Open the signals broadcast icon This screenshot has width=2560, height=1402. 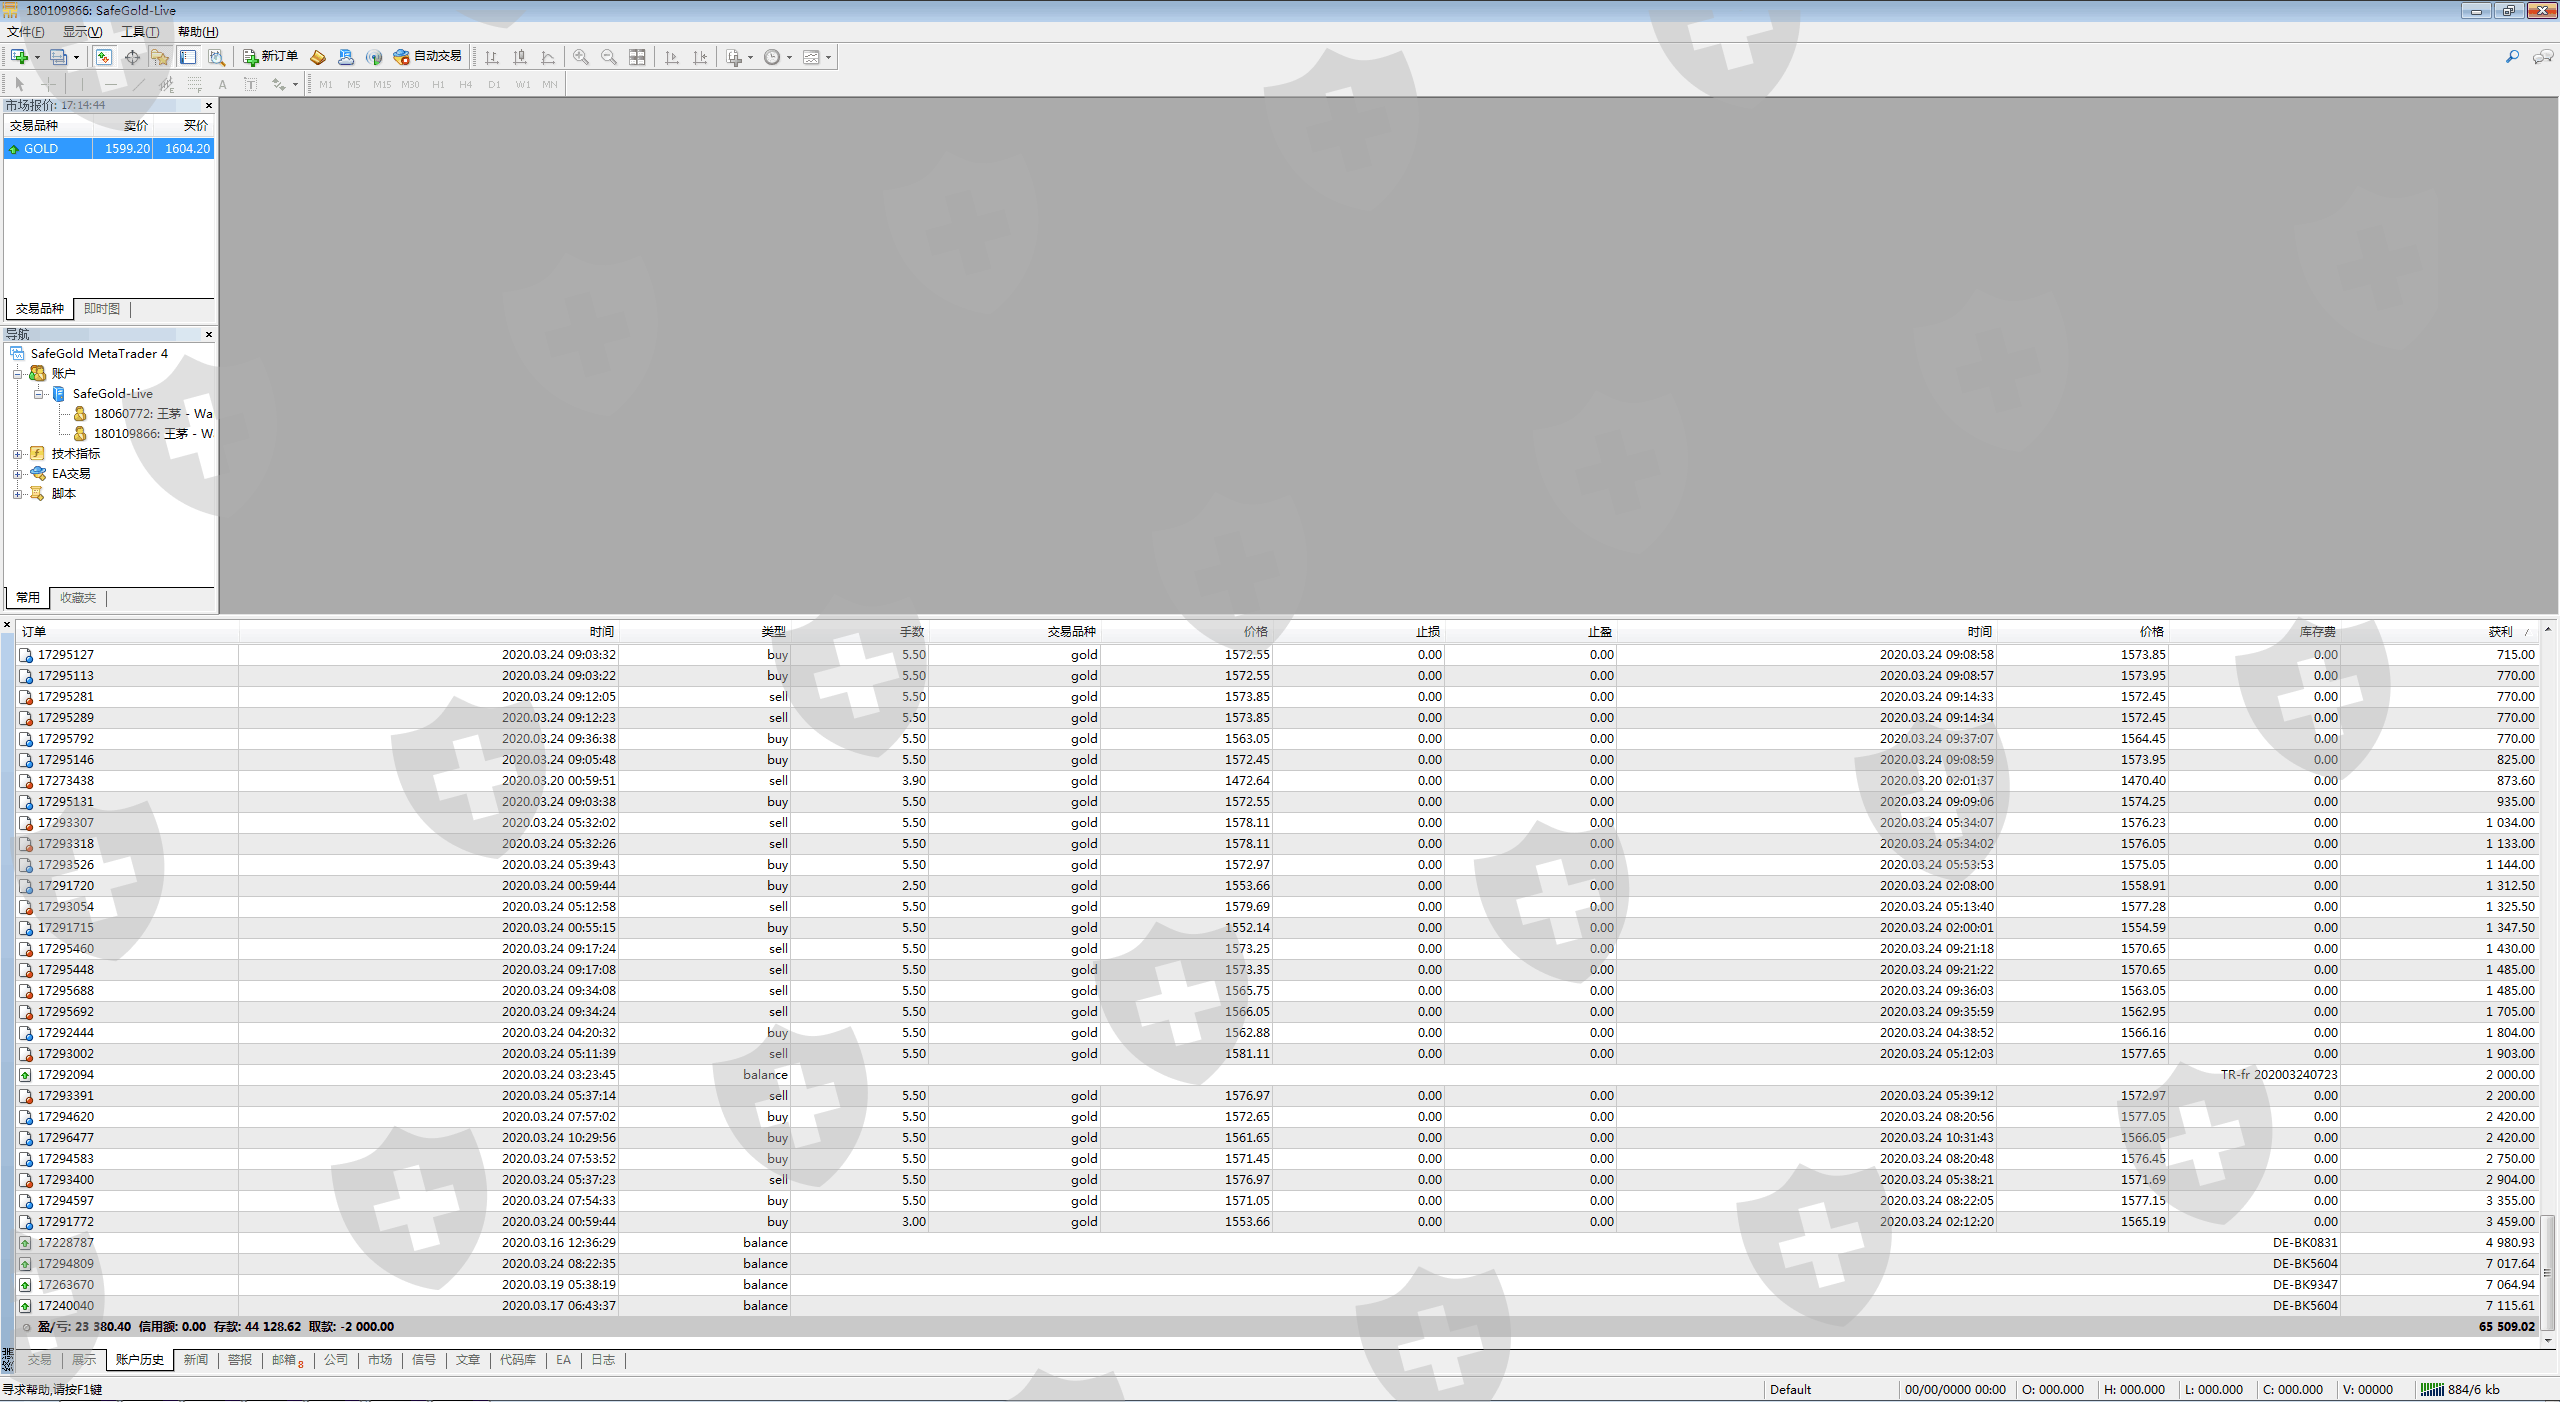point(374,57)
